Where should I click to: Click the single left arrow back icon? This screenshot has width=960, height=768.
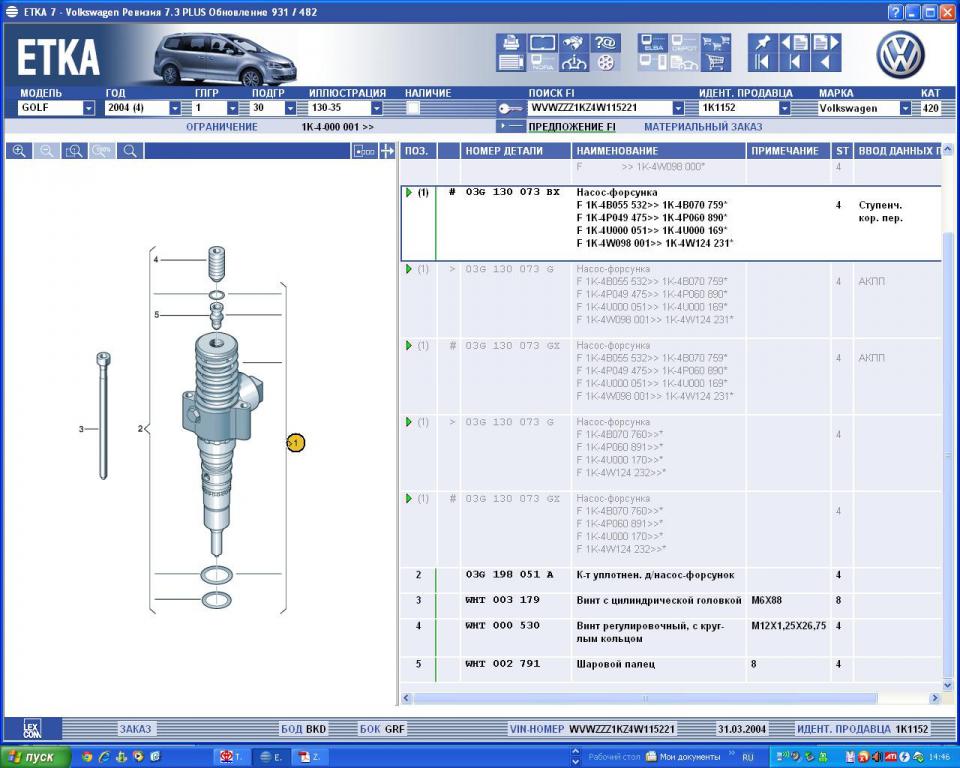click(825, 62)
